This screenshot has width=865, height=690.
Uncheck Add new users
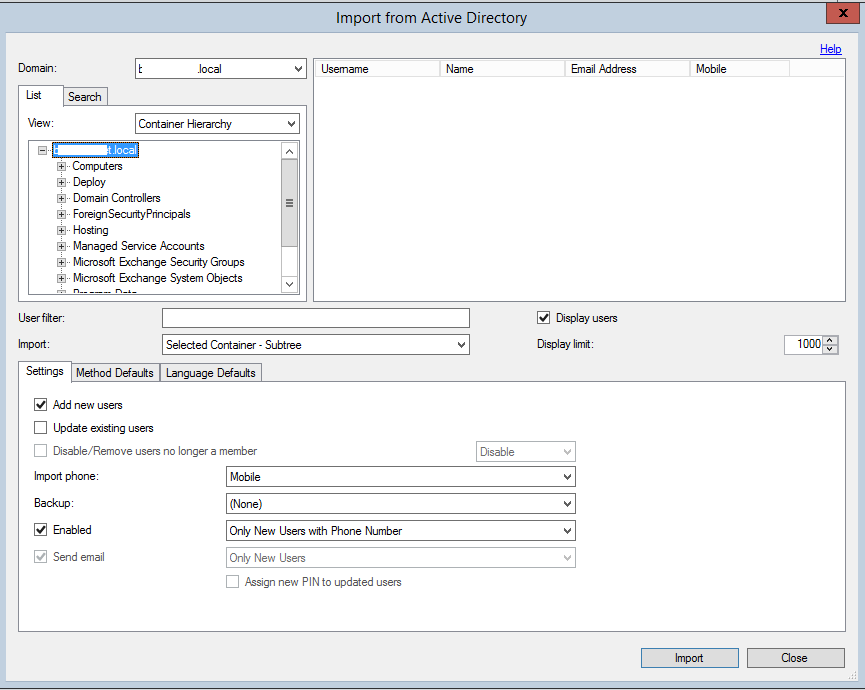click(41, 405)
